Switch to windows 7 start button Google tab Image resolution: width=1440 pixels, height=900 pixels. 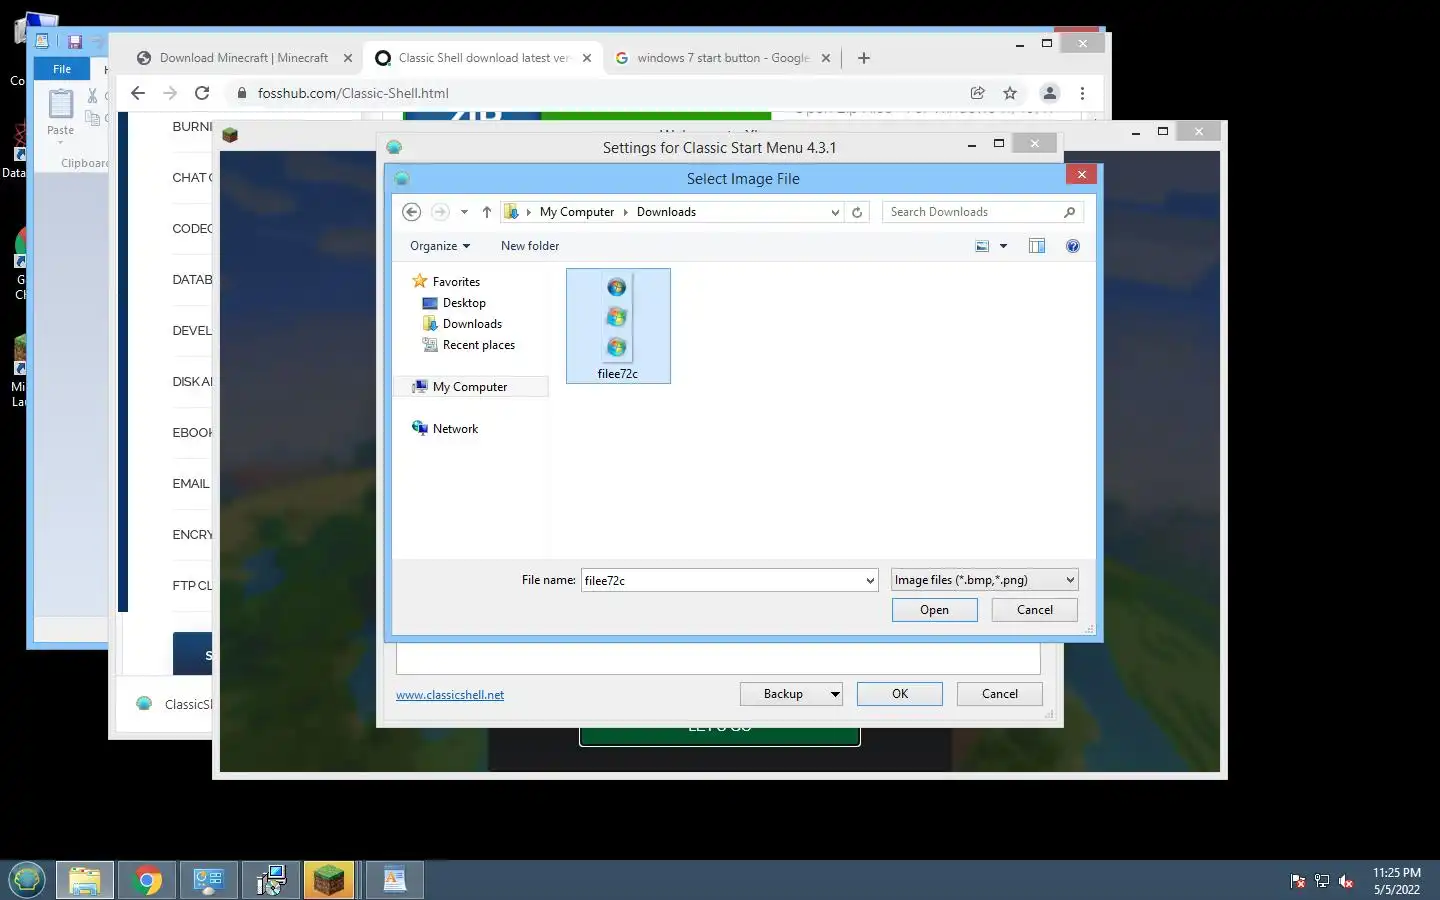[723, 58]
